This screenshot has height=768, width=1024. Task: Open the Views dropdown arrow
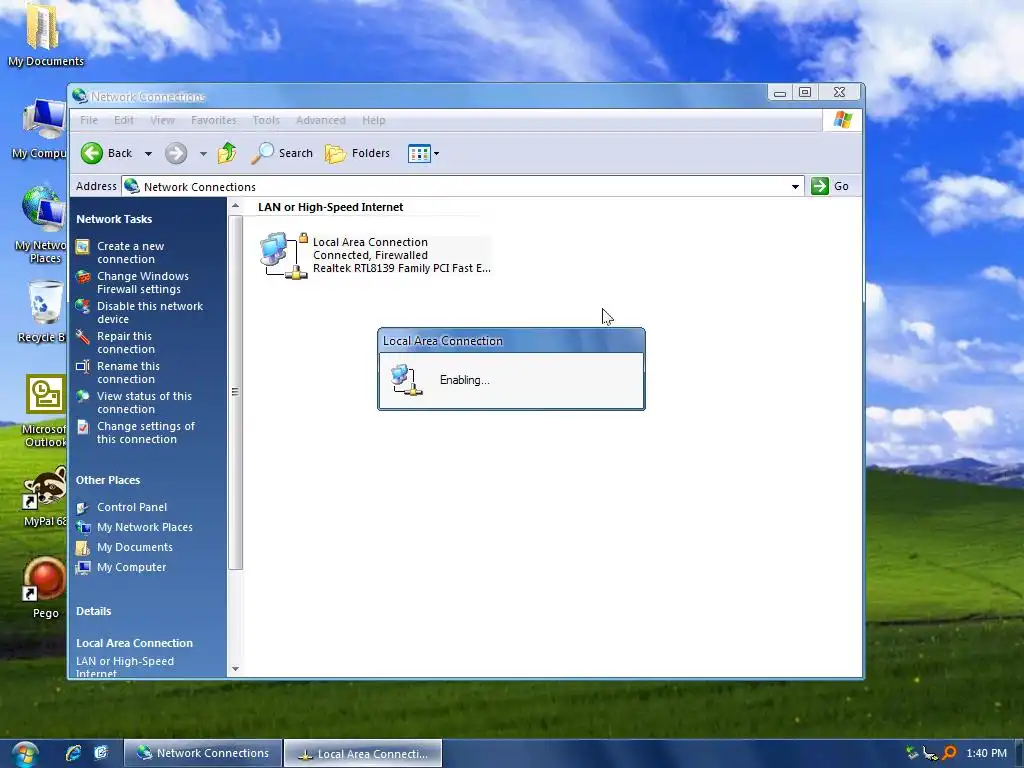[x=436, y=153]
